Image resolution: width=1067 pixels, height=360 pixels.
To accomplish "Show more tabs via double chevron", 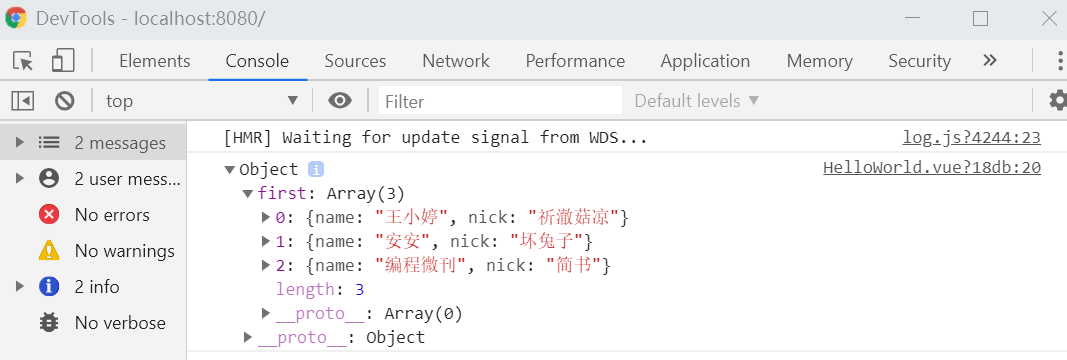I will click(990, 60).
